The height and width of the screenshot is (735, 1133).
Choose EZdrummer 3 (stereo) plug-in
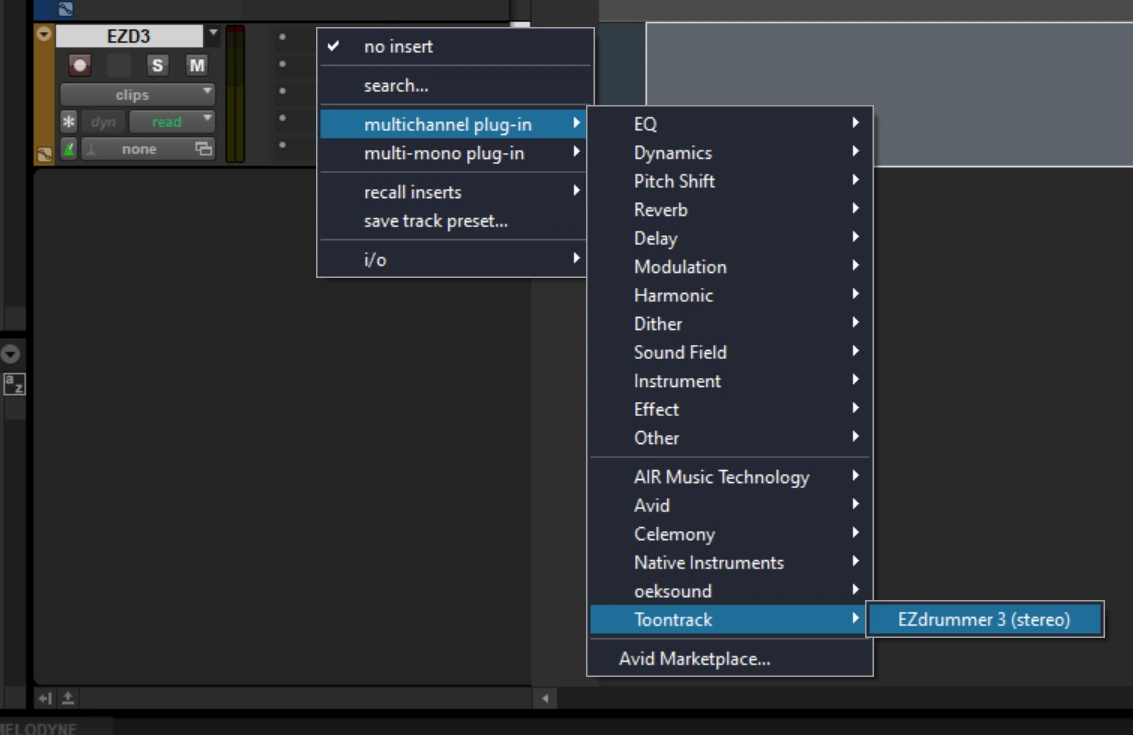pyautogui.click(x=984, y=620)
